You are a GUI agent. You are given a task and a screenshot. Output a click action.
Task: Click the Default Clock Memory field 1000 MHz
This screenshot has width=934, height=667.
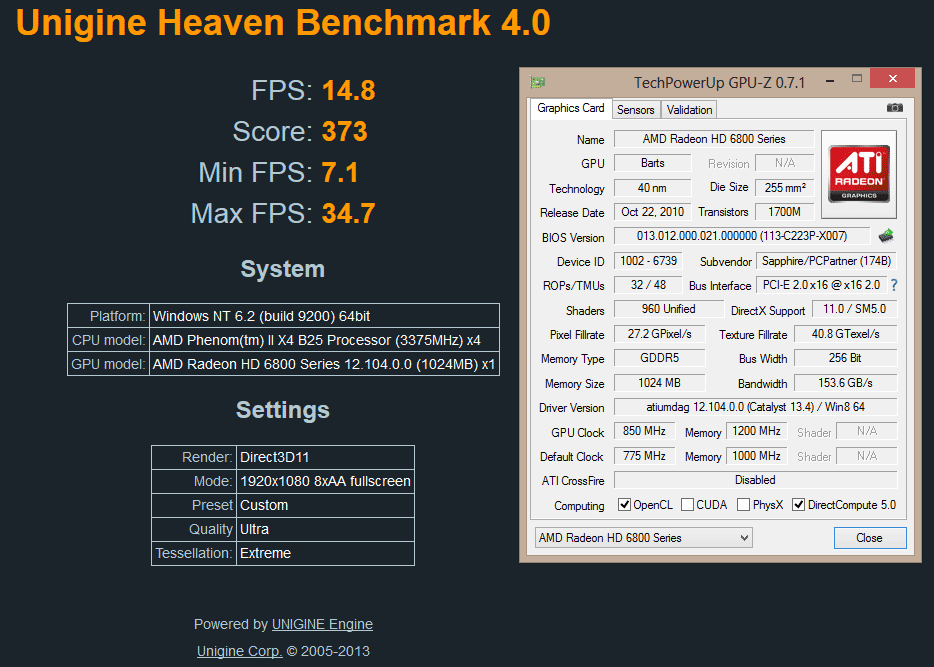point(756,456)
